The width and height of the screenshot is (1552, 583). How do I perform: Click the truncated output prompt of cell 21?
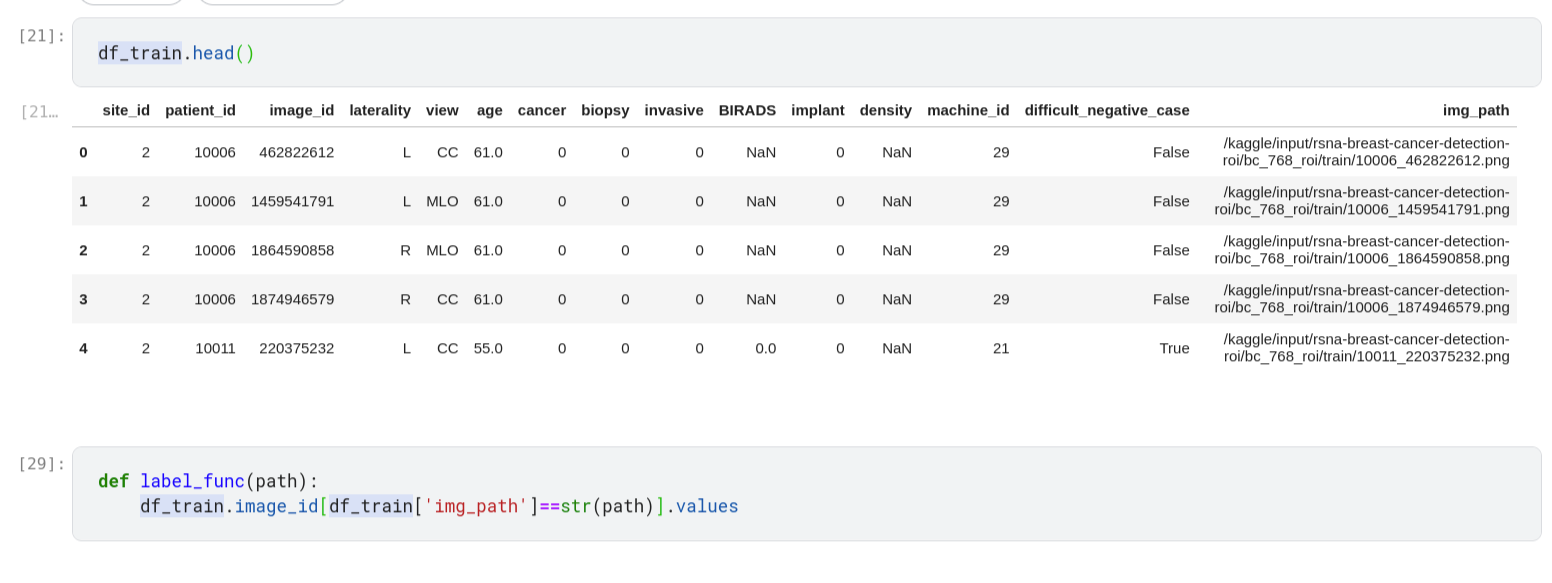tap(39, 111)
